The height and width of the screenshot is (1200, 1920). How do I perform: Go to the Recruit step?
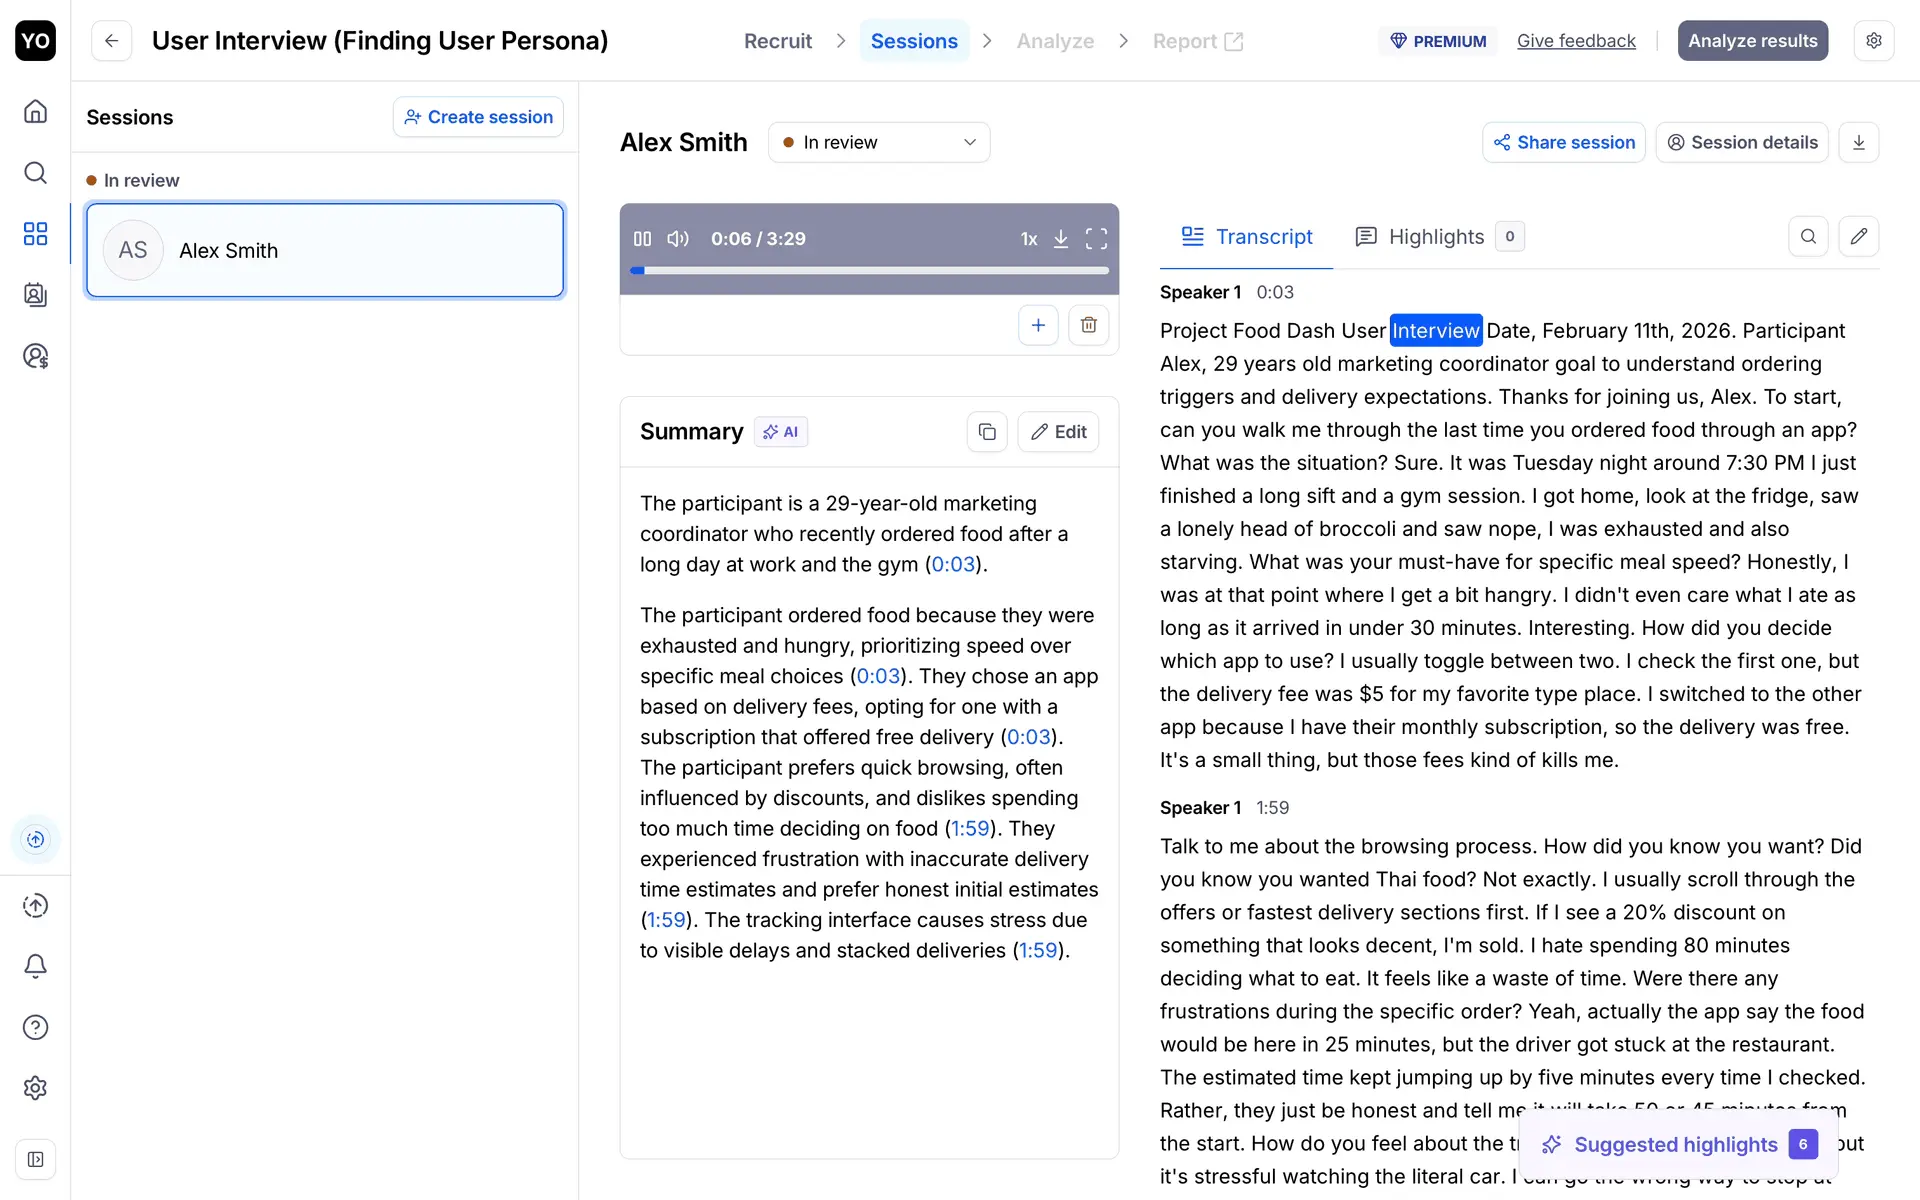coord(777,41)
